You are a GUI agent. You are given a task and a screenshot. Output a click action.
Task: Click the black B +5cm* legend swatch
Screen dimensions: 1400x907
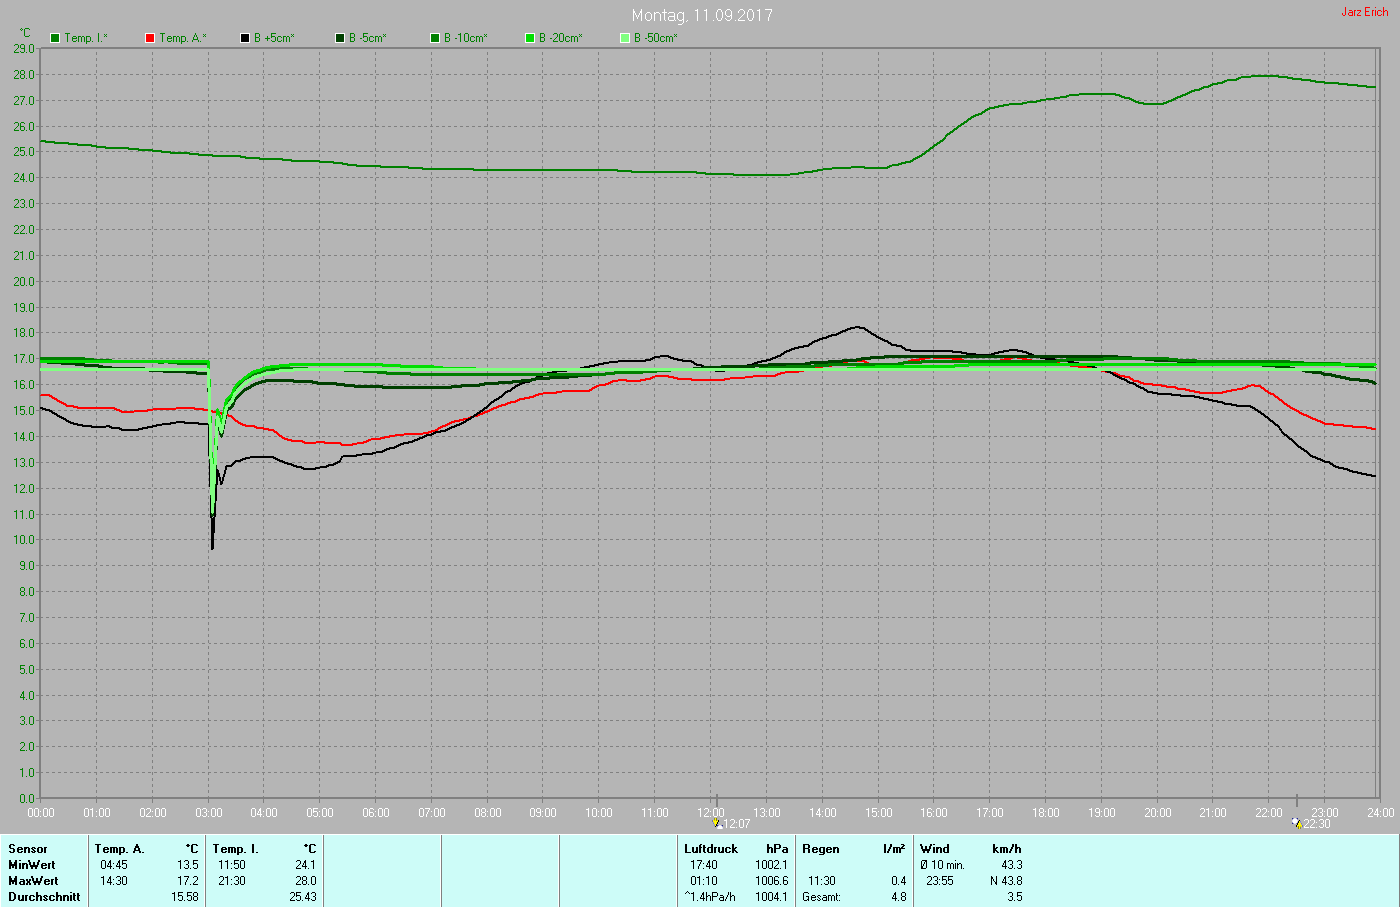click(245, 38)
